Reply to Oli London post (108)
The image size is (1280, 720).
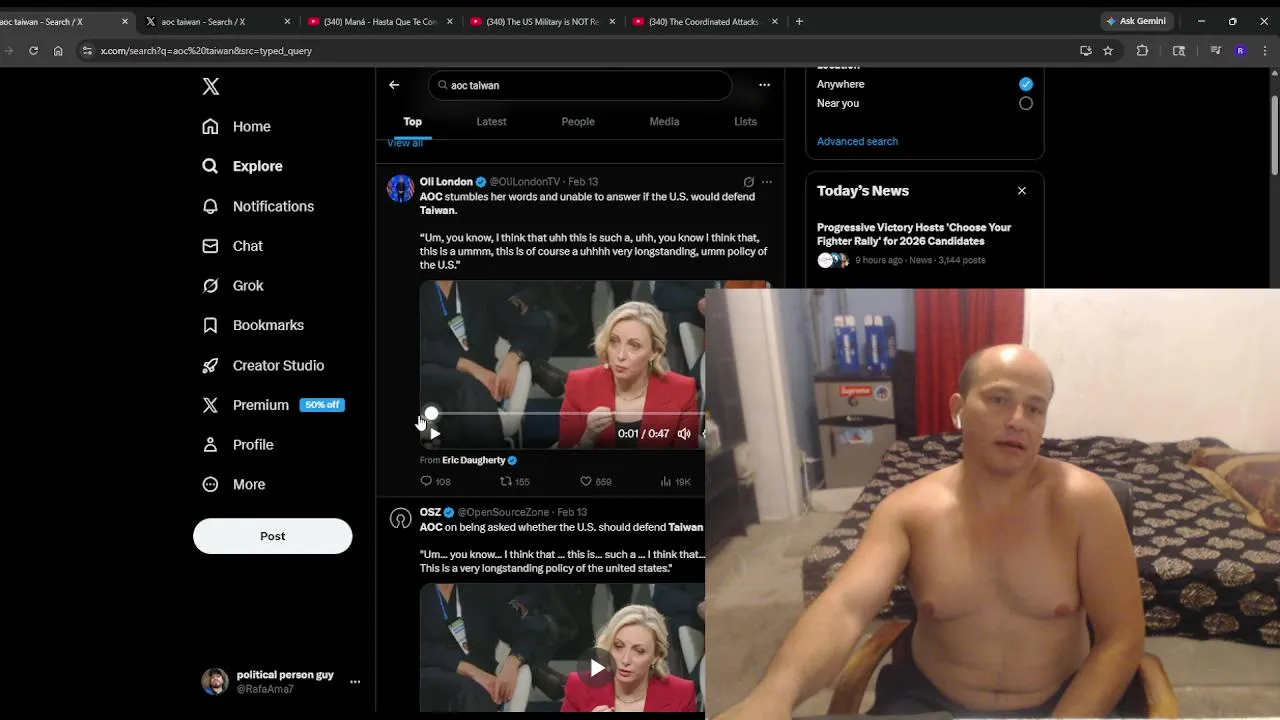(435, 481)
